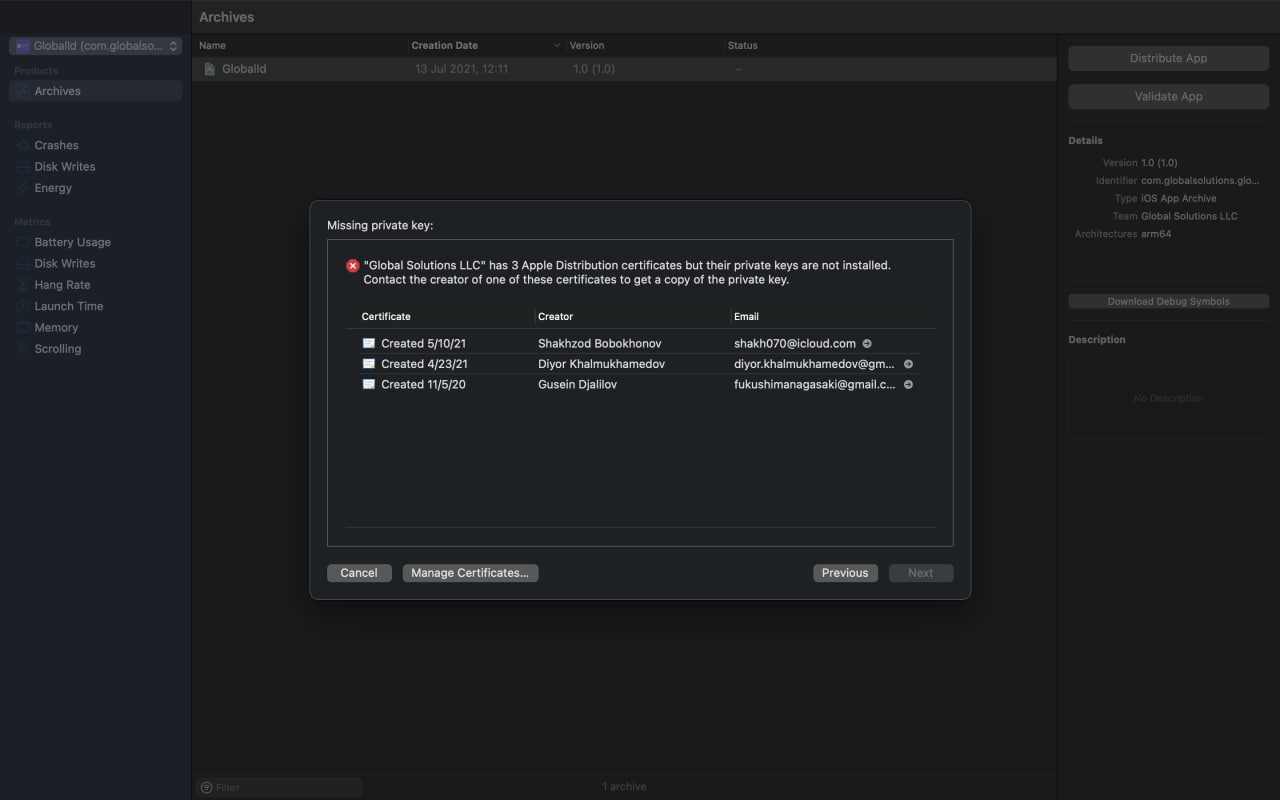Click the Hang Rate sidebar icon
Image resolution: width=1280 pixels, height=800 pixels.
[23, 285]
